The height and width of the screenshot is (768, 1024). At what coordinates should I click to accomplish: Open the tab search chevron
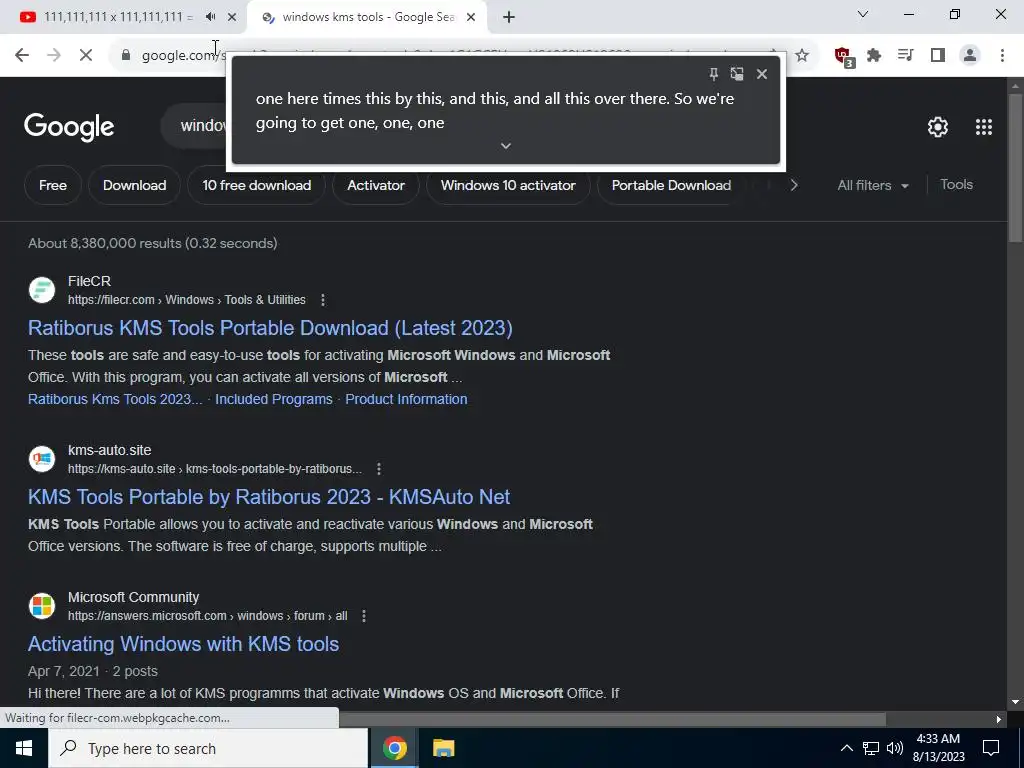863,14
